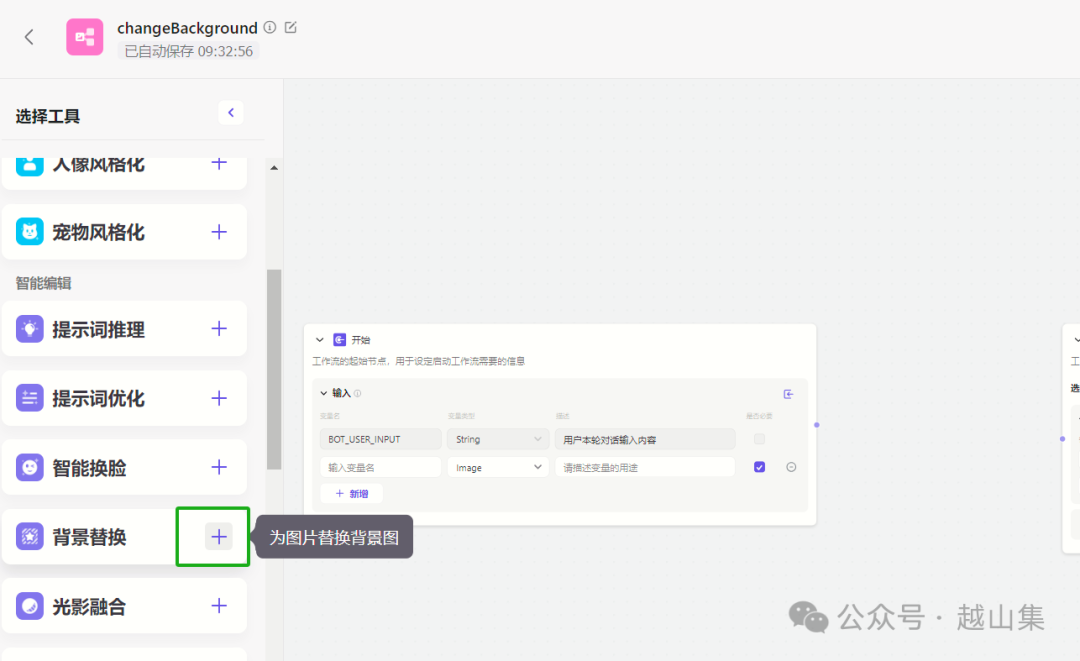
Task: Click the 光影融合 tool icon
Action: point(30,606)
